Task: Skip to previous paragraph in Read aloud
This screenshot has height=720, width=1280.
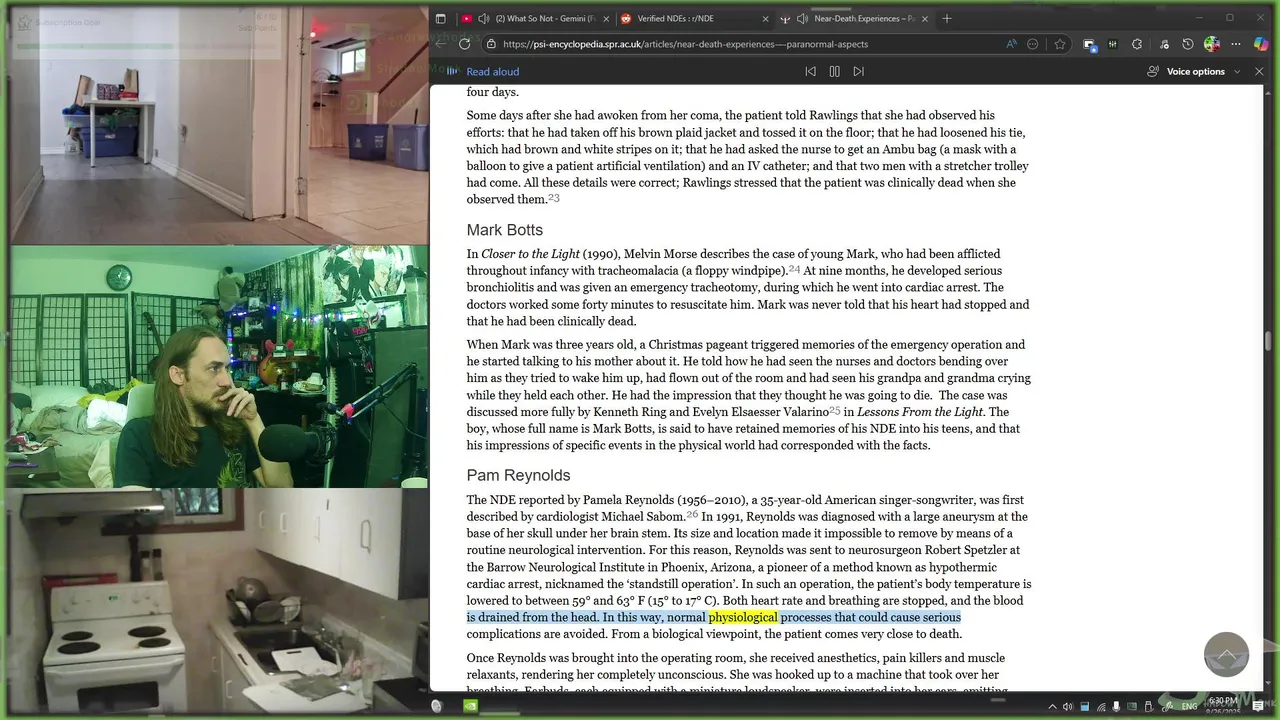Action: tap(811, 72)
